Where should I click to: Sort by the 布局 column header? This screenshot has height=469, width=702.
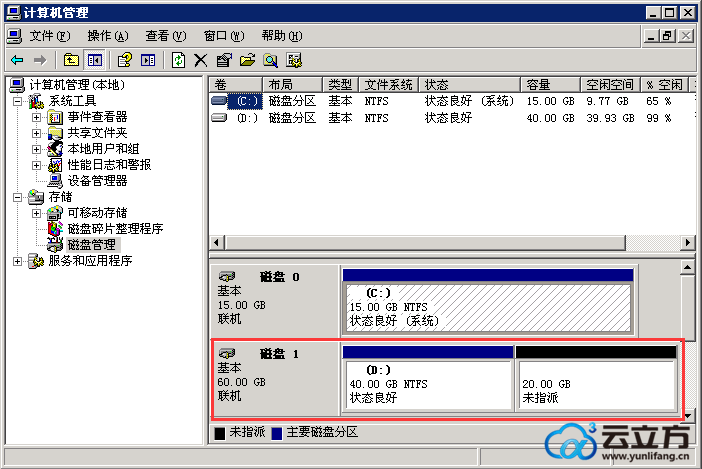pyautogui.click(x=293, y=85)
